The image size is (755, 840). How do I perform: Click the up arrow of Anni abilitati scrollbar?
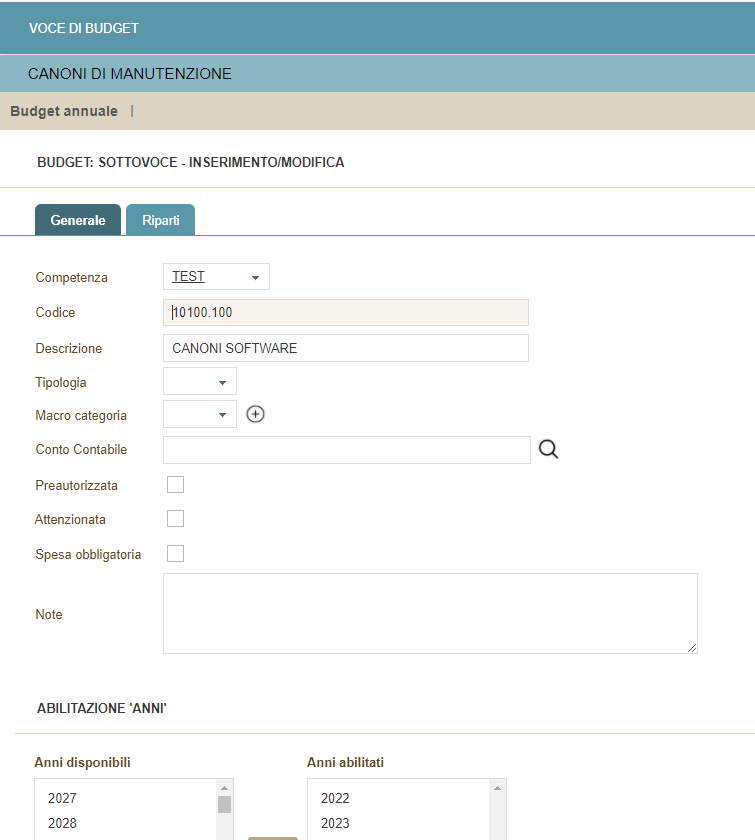point(498,787)
